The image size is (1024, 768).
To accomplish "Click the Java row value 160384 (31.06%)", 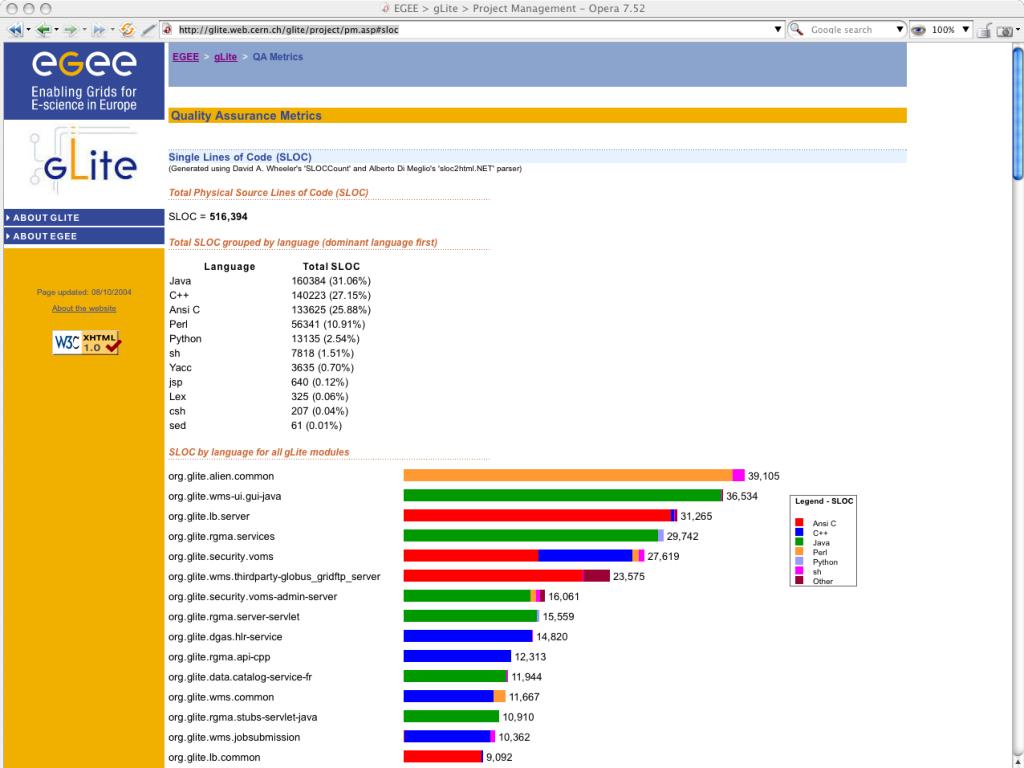I will (x=331, y=281).
